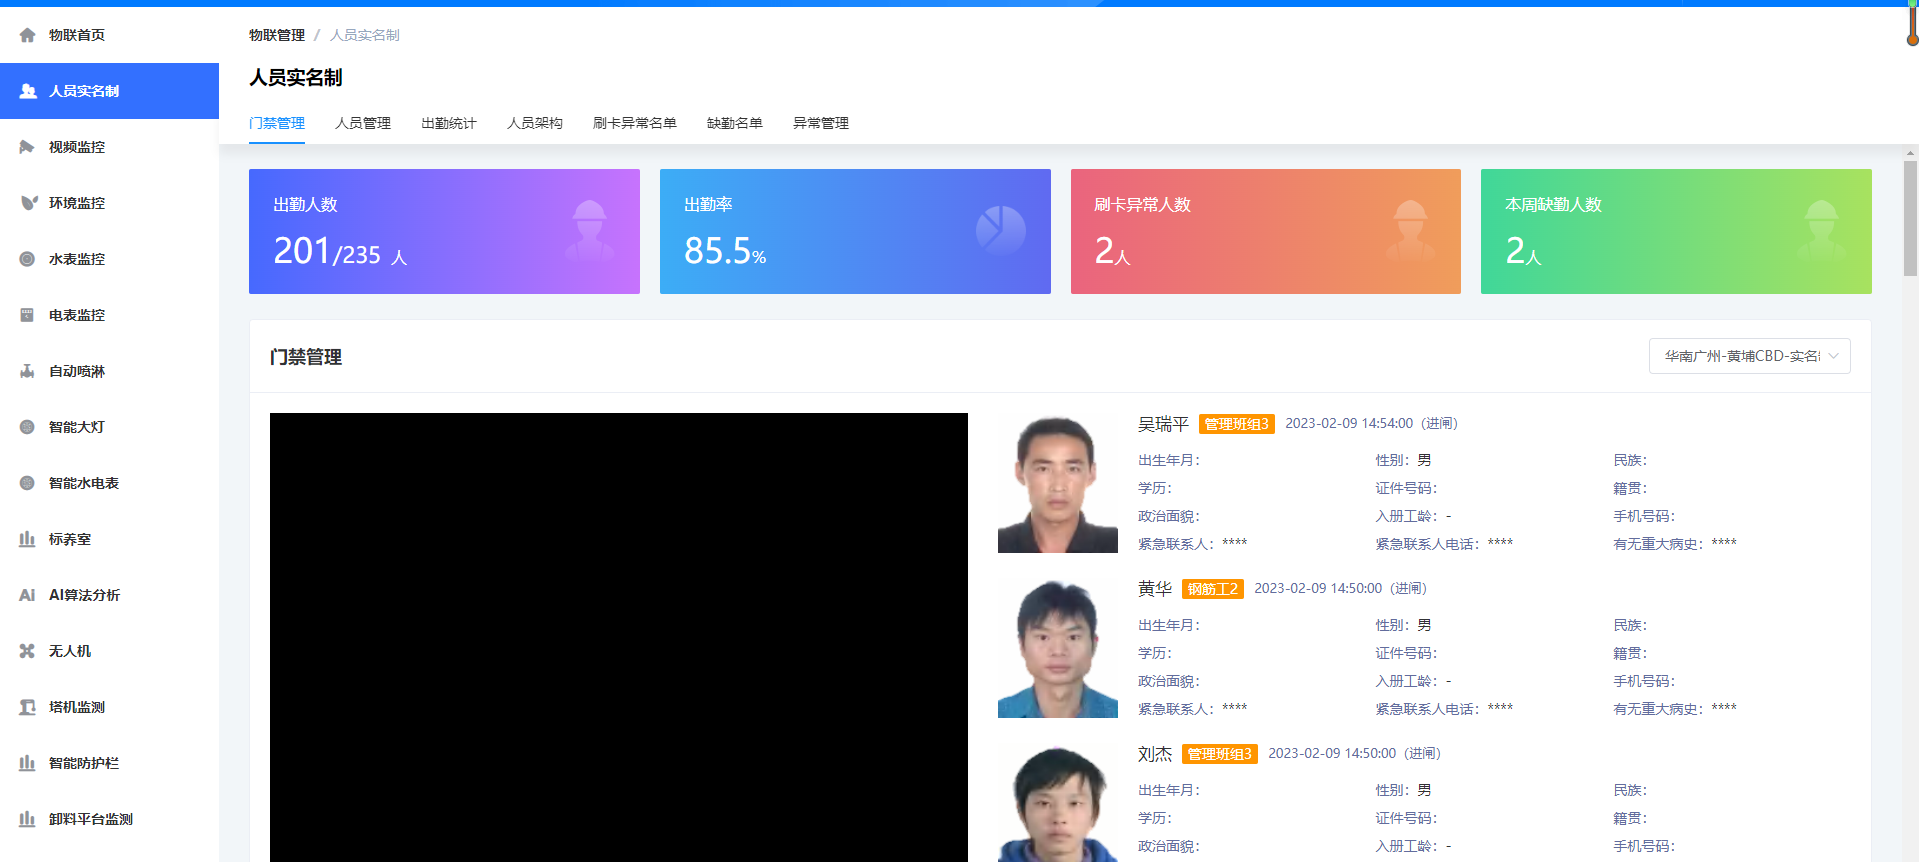Click the name 吴瑞平
The image size is (1919, 862).
1164,424
